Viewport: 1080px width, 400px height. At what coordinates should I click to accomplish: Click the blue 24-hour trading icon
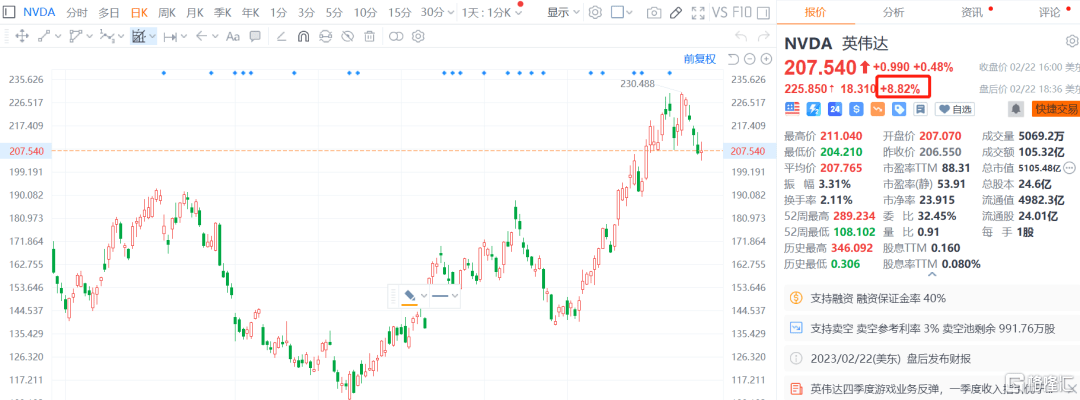(835, 108)
